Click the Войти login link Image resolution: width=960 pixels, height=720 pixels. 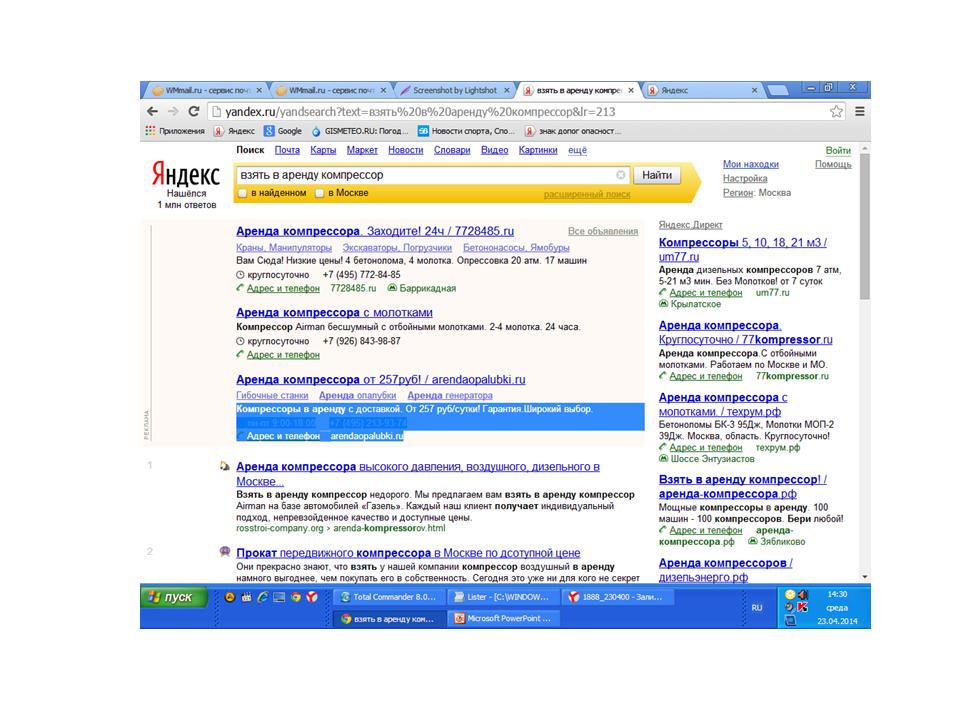tap(838, 151)
